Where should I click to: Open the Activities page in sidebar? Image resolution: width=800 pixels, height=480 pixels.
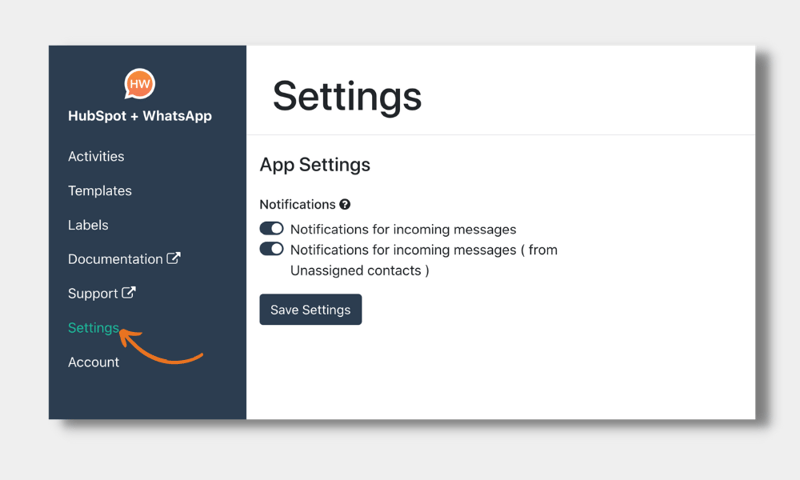pos(96,156)
